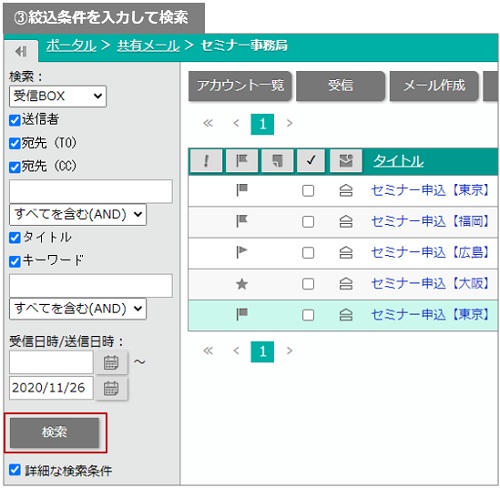Focus the title/keyword search text field
The image size is (500, 488).
tap(91, 286)
